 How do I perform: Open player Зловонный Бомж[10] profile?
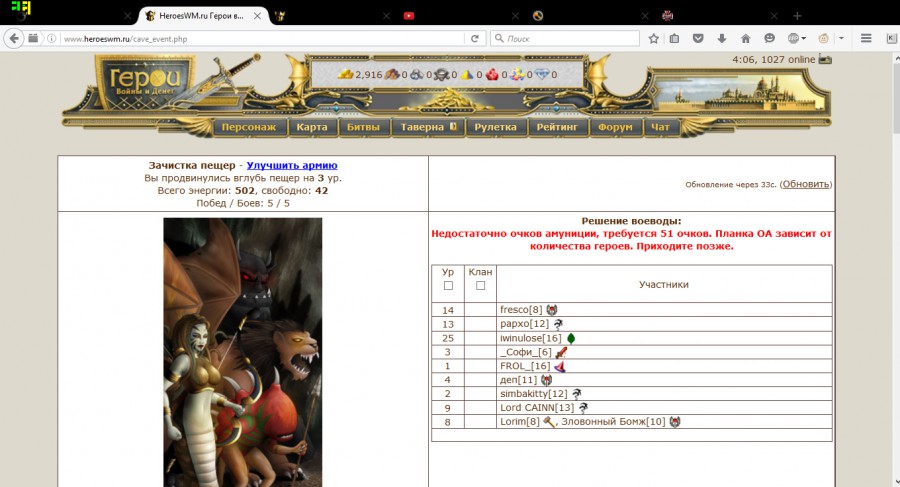click(613, 422)
